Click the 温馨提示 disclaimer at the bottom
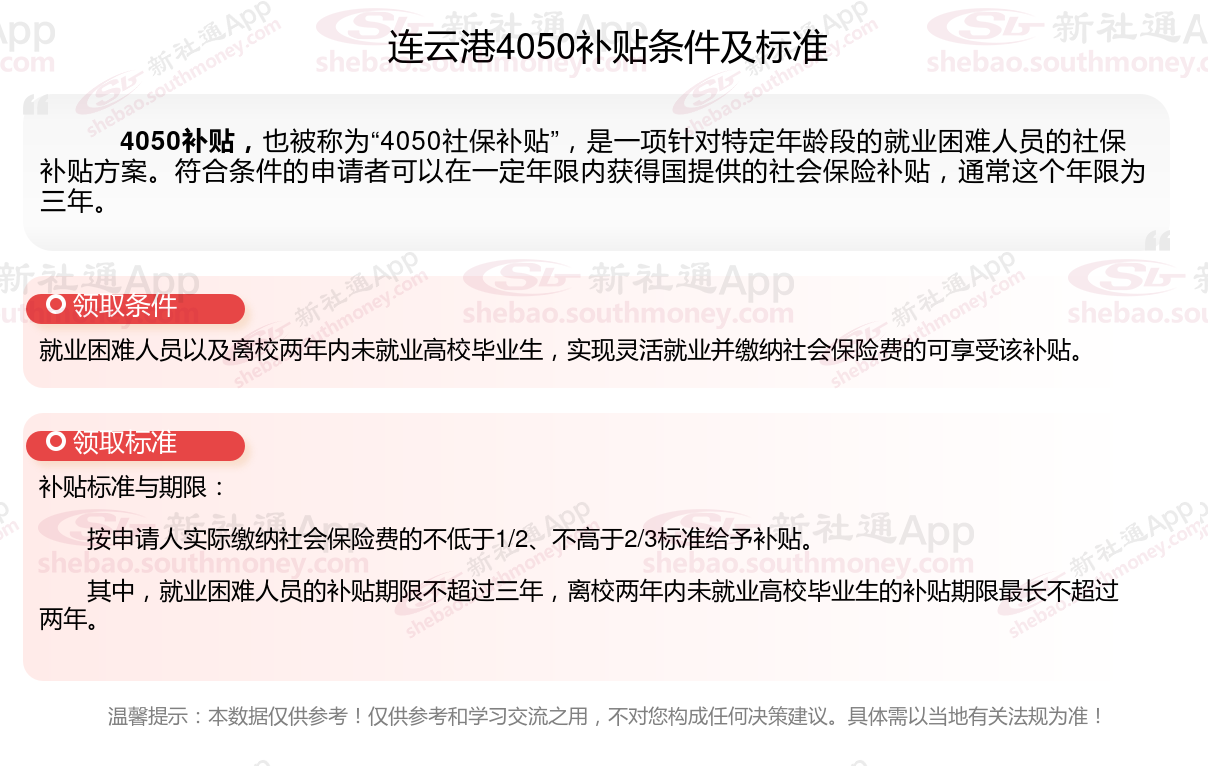1208x766 pixels. click(606, 716)
